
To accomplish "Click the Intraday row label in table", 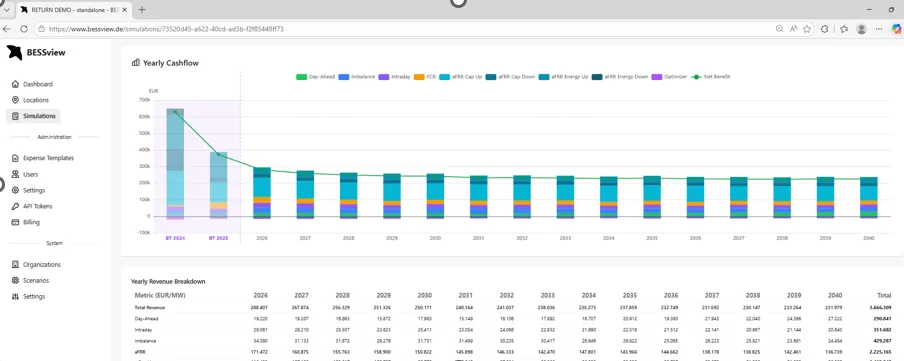I will pos(144,329).
